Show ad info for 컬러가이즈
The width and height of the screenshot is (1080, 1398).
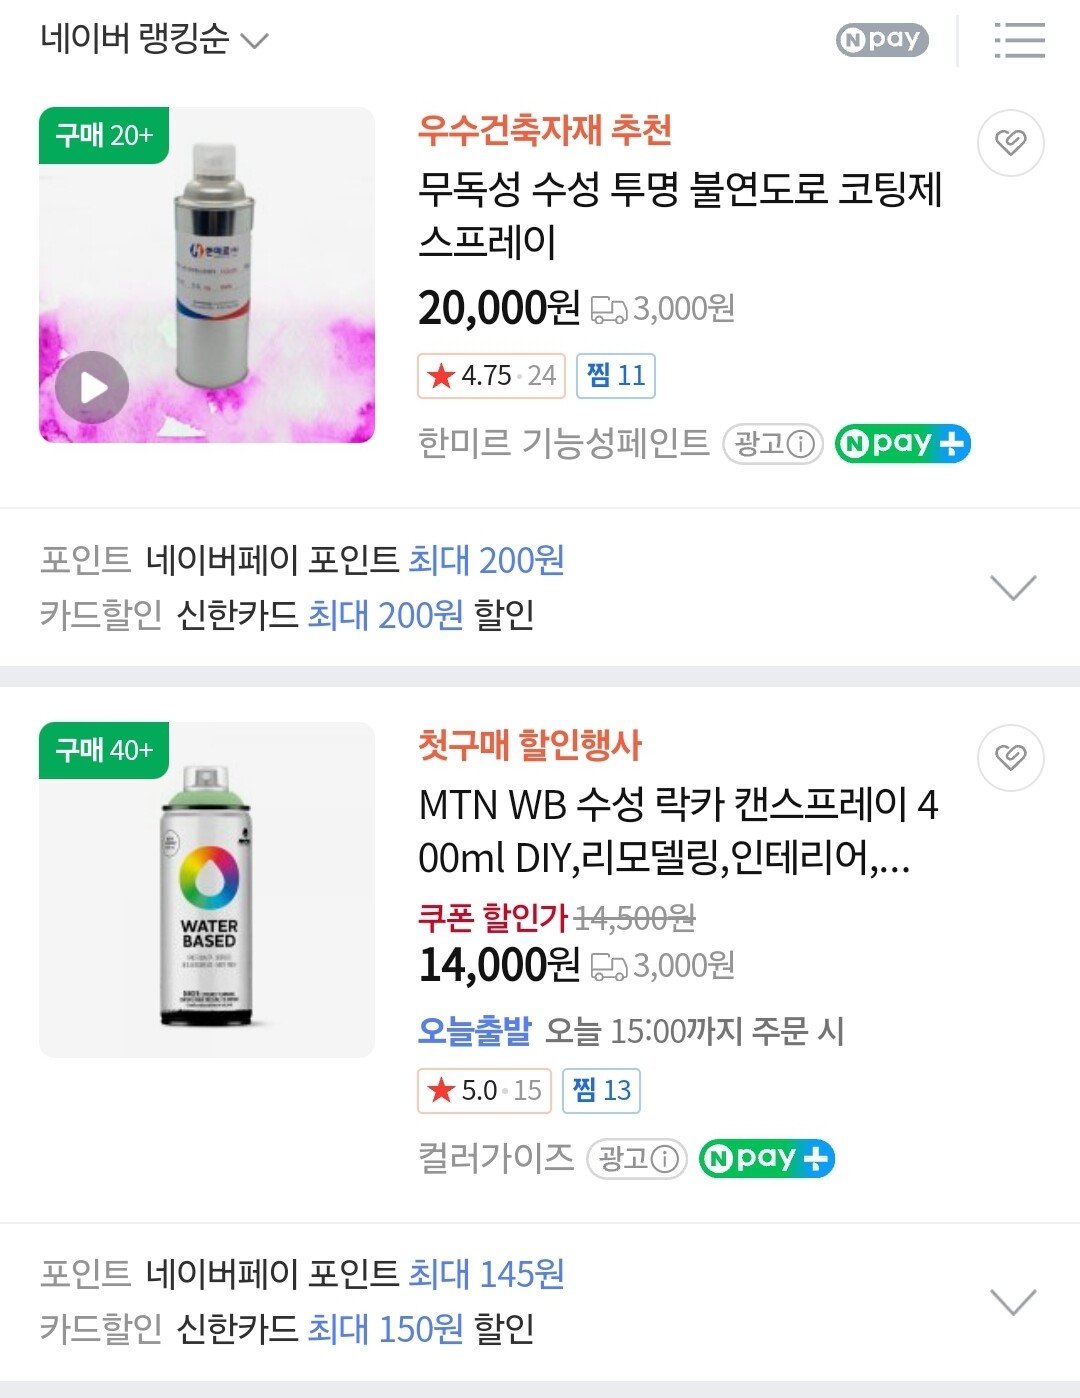pyautogui.click(x=637, y=1159)
